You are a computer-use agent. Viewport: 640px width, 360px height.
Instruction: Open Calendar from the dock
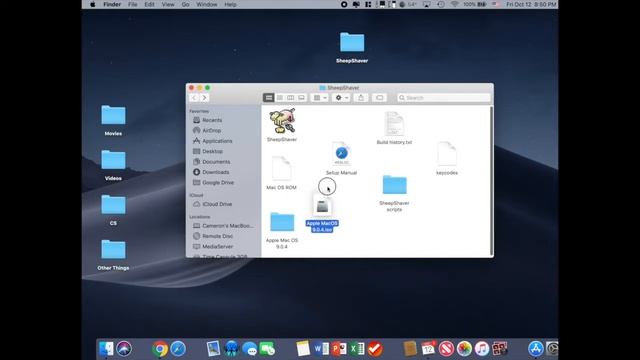coord(429,349)
